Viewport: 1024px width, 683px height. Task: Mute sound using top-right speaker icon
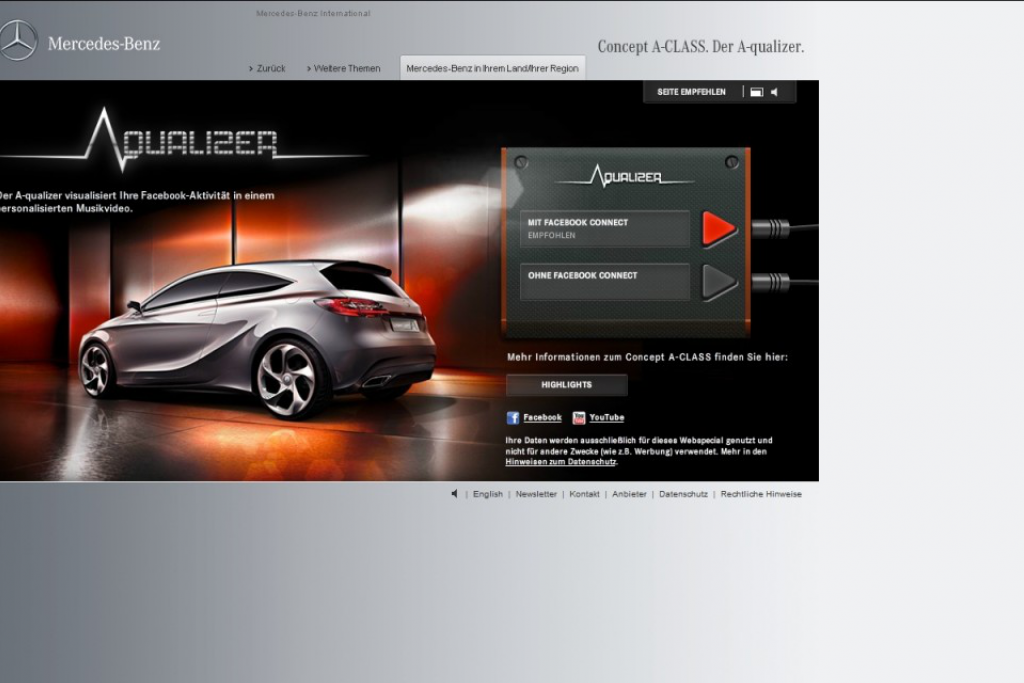tap(775, 92)
